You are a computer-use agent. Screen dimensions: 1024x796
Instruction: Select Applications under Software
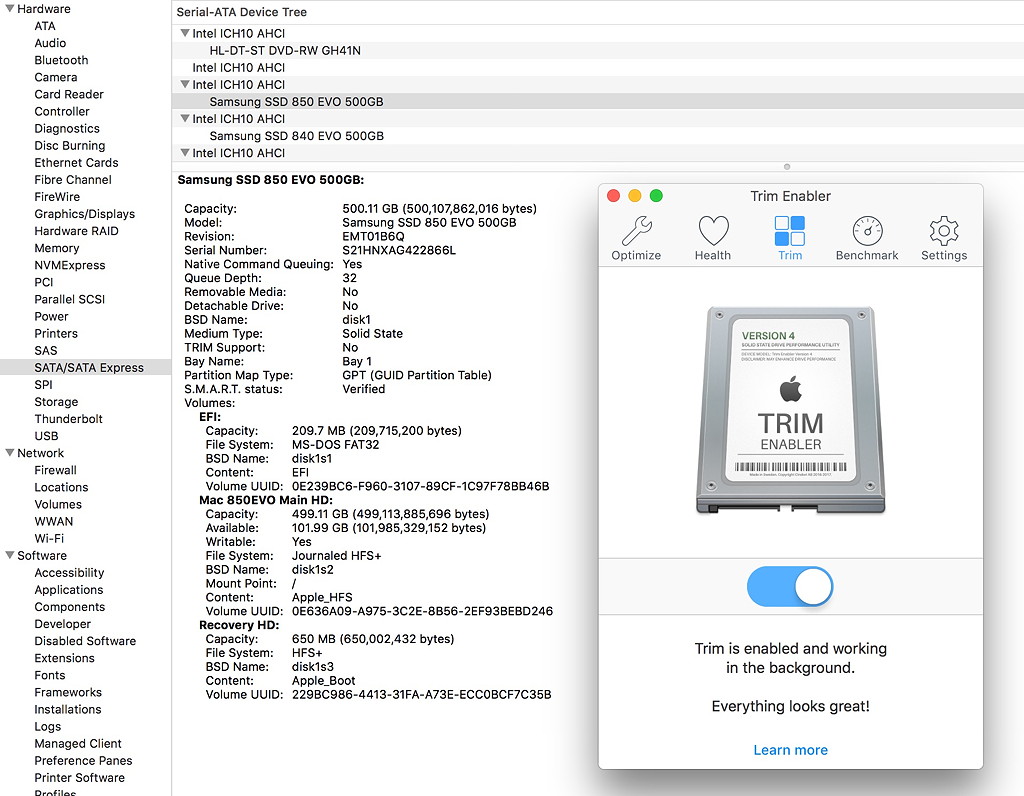tap(69, 590)
